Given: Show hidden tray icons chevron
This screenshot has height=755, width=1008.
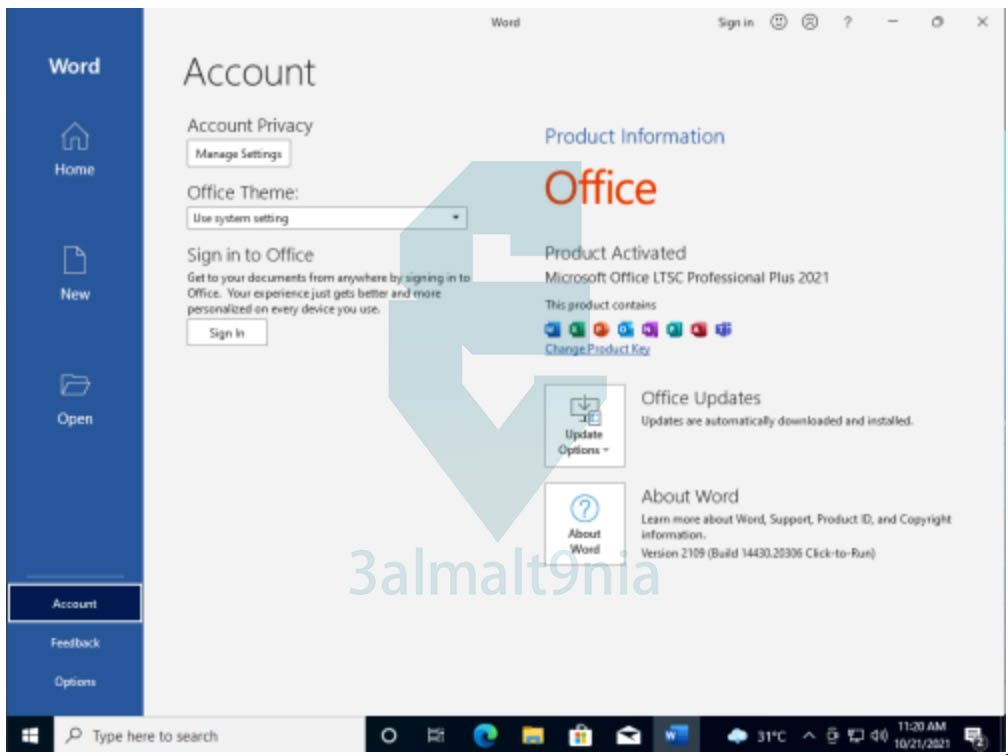Looking at the screenshot, I should 809,736.
